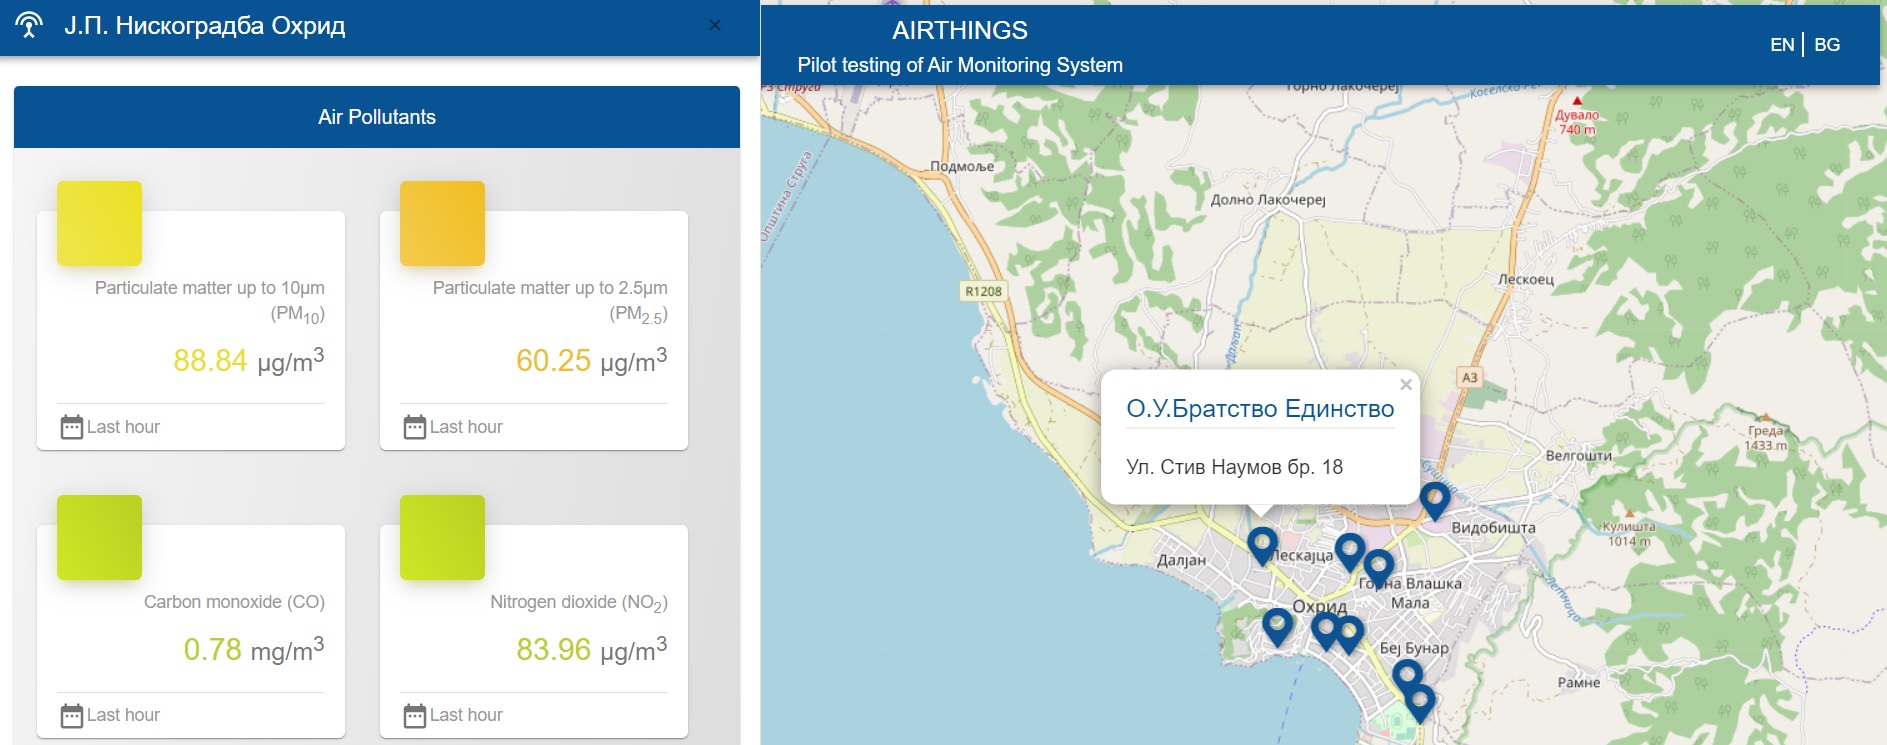This screenshot has width=1887, height=745.
Task: Dismiss the О.У.Братство Единство map popup
Action: click(1406, 385)
